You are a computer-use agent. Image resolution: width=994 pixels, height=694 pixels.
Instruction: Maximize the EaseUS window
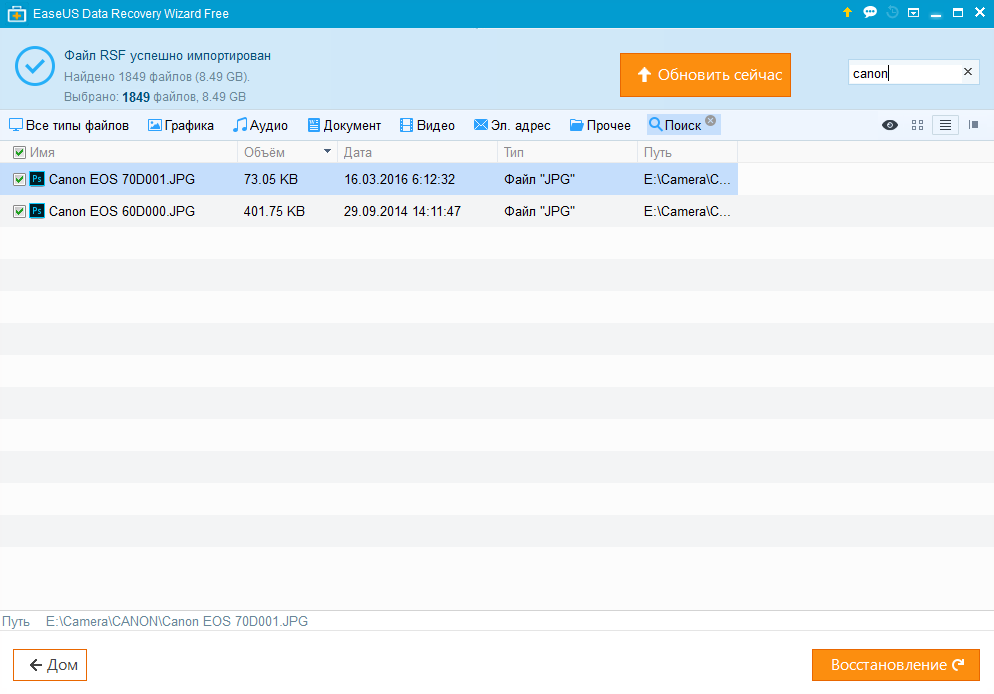tap(958, 13)
